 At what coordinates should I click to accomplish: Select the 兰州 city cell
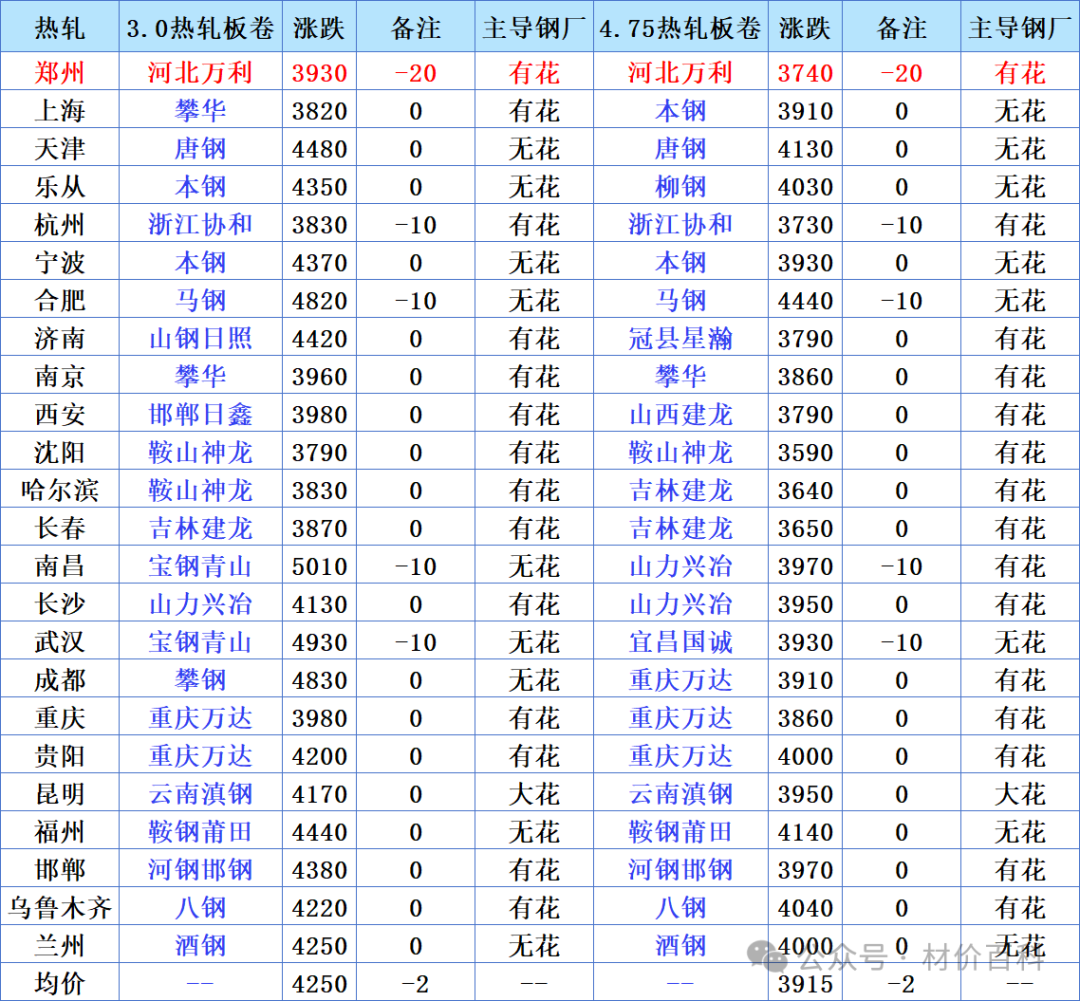[60, 945]
